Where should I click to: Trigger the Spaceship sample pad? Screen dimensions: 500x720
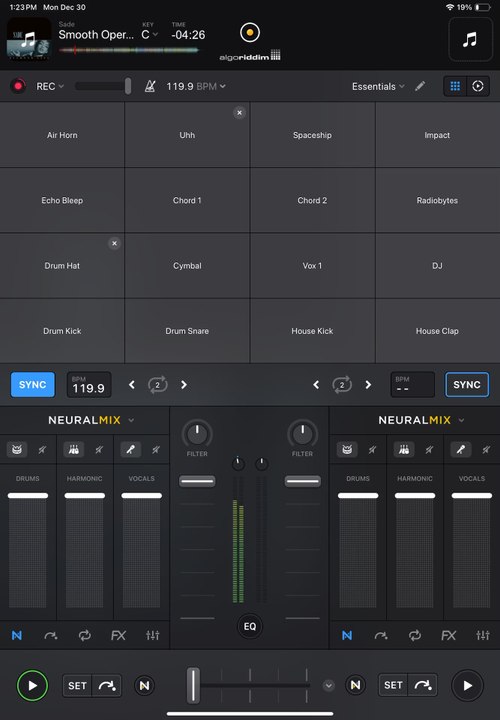[x=312, y=135]
